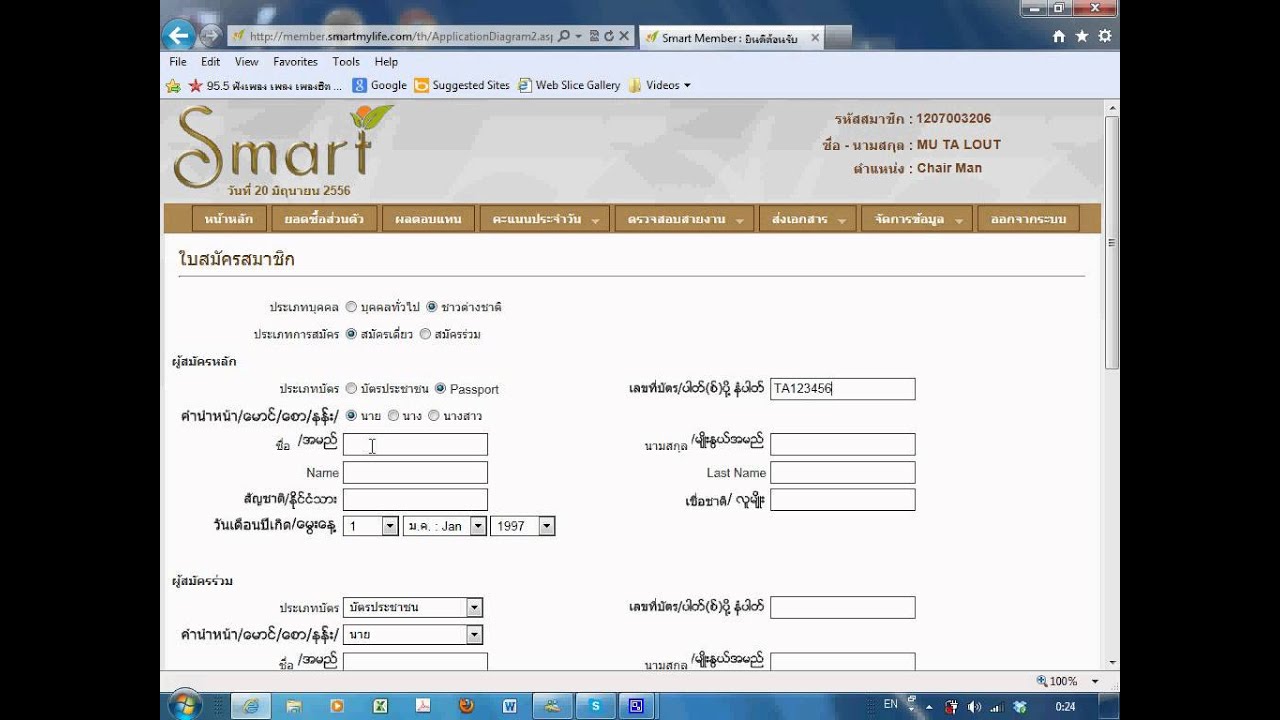Open the File menu
This screenshot has height=720, width=1280.
tap(178, 62)
